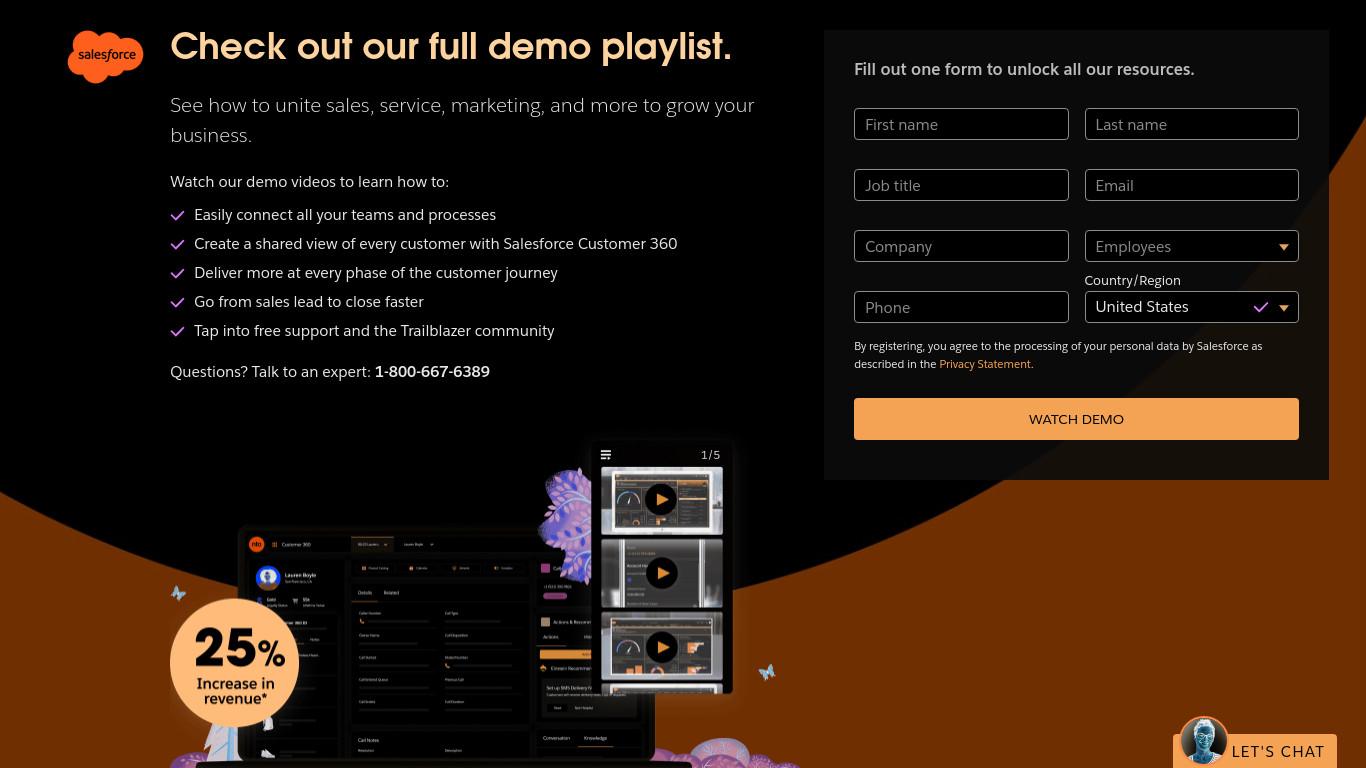This screenshot has height=768, width=1366.
Task: Click 'Deliver more at every phase' bullet text
Action: pyautogui.click(x=376, y=273)
